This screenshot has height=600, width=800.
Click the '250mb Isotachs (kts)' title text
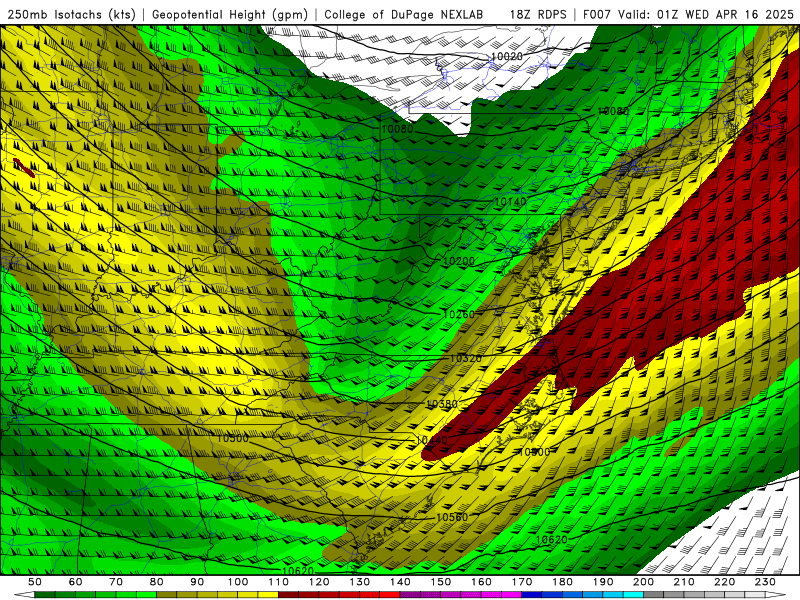[x=72, y=15]
